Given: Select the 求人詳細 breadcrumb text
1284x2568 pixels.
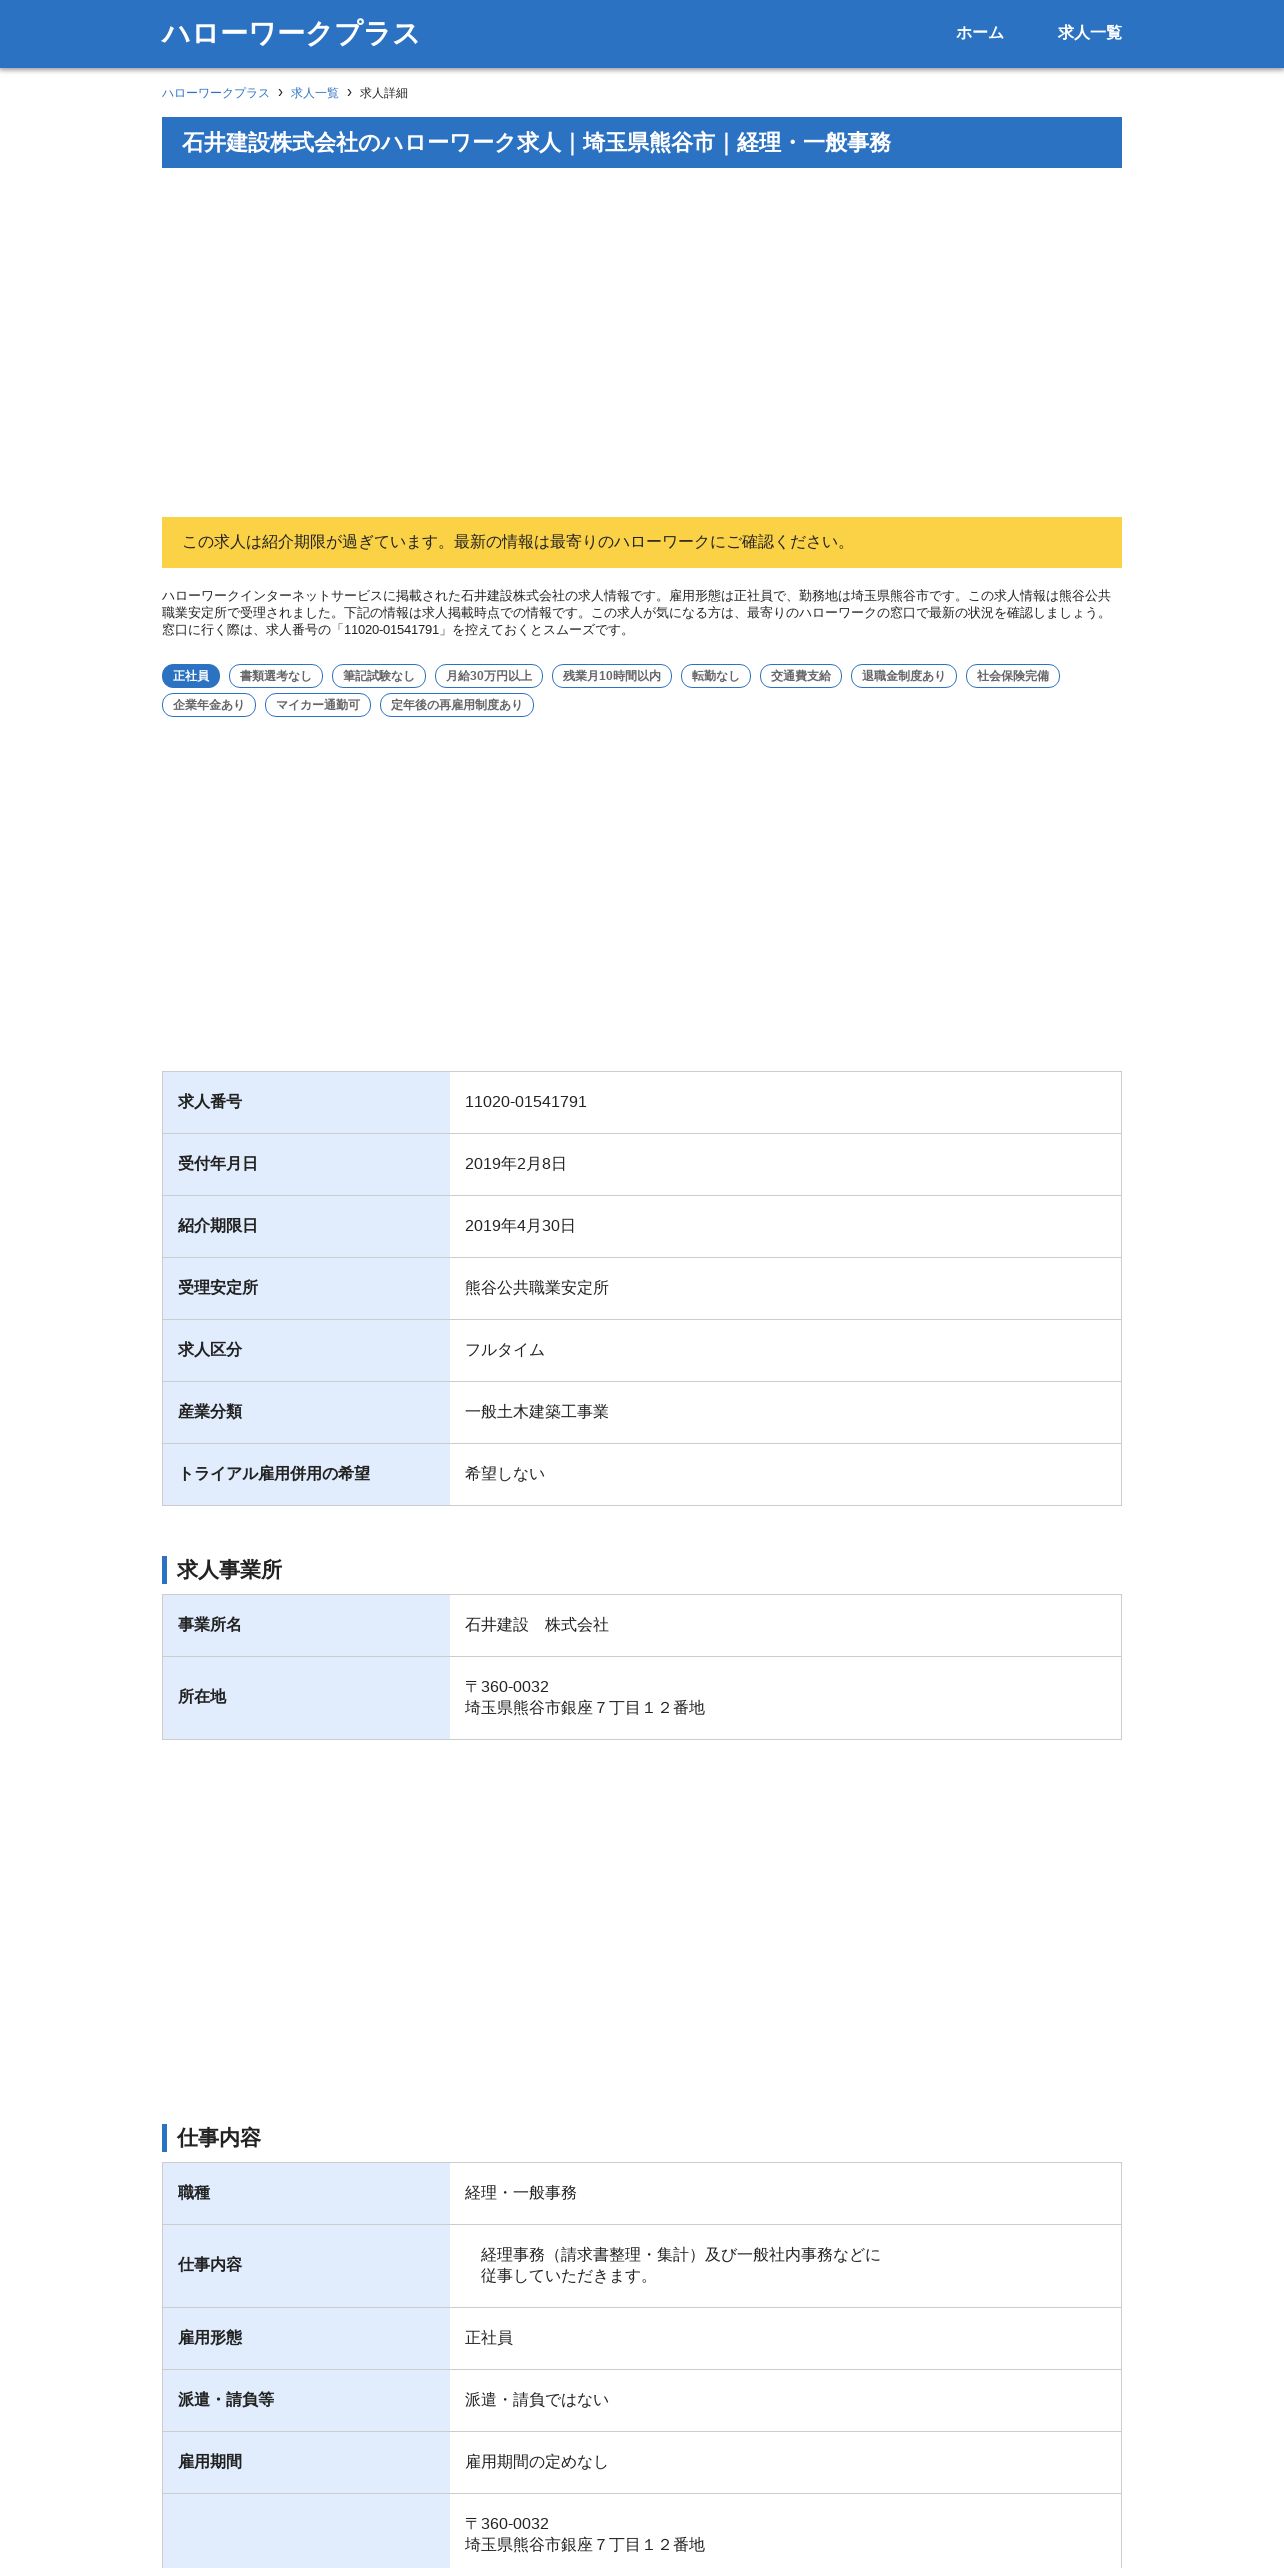Looking at the screenshot, I should pos(384,93).
